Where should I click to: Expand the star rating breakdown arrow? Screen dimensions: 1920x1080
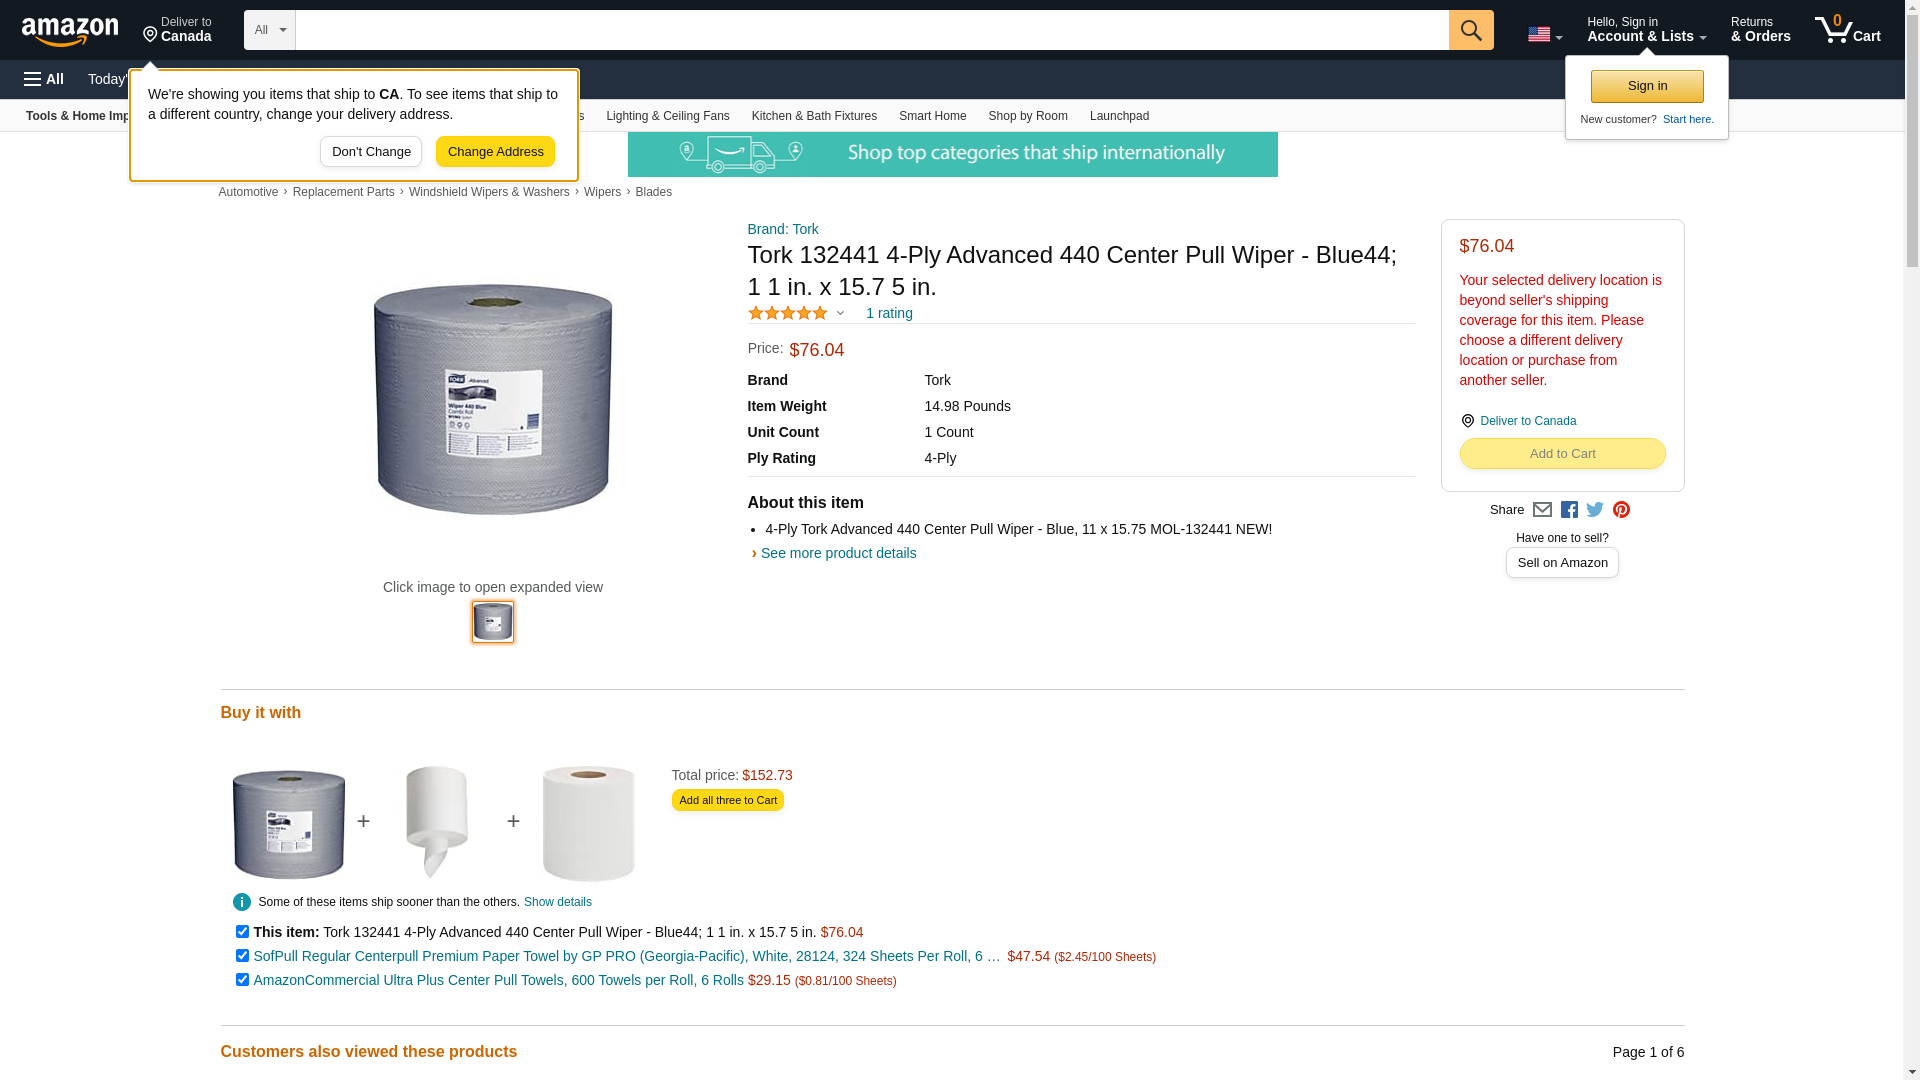[840, 313]
